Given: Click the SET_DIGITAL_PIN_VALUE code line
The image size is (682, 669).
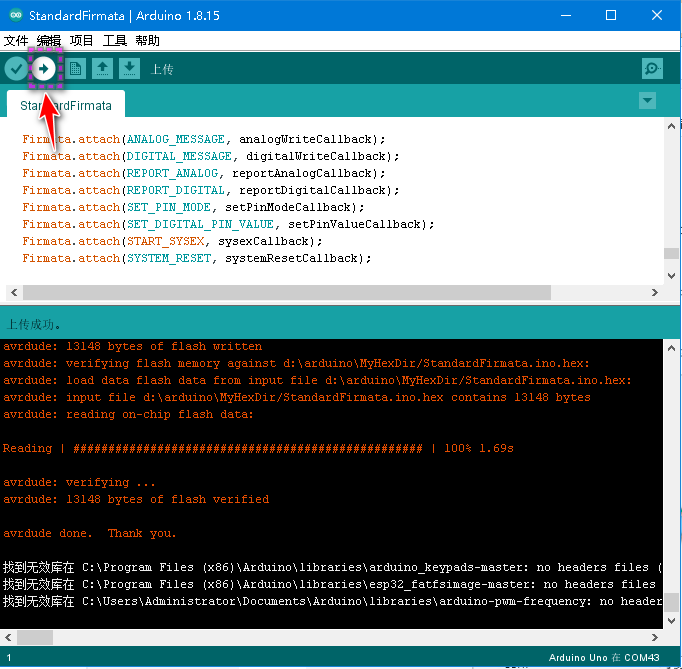Looking at the screenshot, I should [x=228, y=224].
